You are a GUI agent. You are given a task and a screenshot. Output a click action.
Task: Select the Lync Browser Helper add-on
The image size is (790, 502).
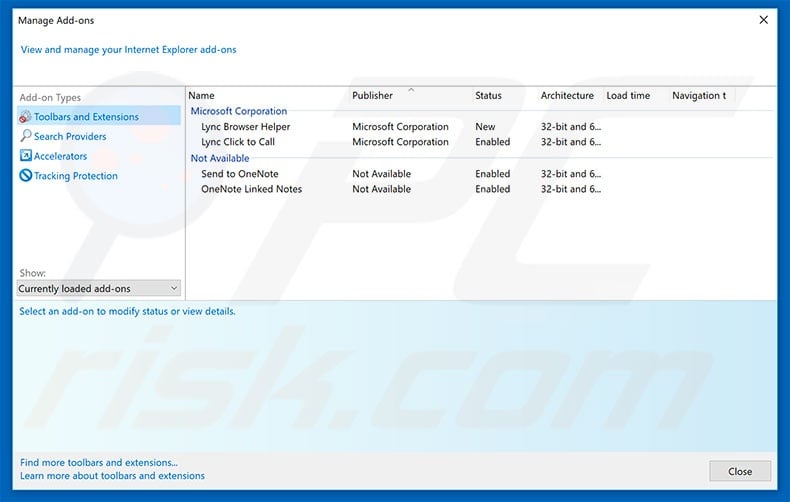coord(245,127)
